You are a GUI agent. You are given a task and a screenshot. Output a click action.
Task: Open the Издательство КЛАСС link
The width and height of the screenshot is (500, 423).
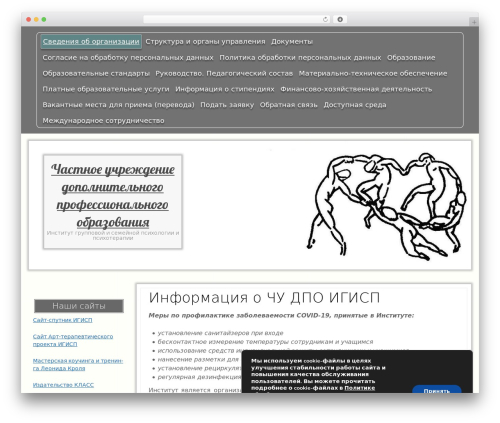click(63, 385)
